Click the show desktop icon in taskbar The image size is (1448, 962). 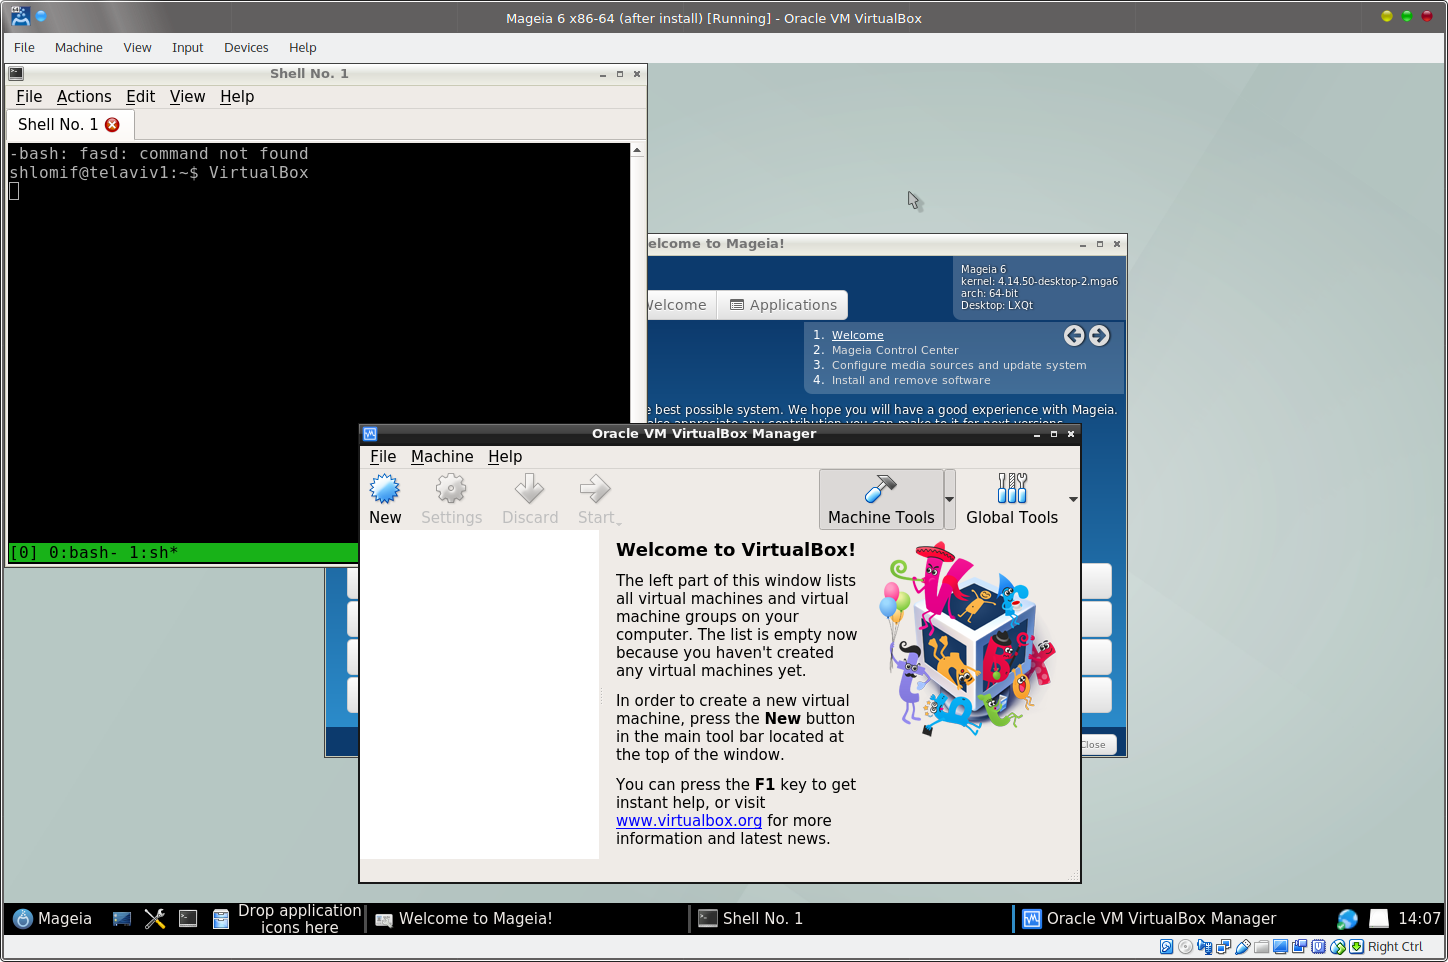(122, 918)
